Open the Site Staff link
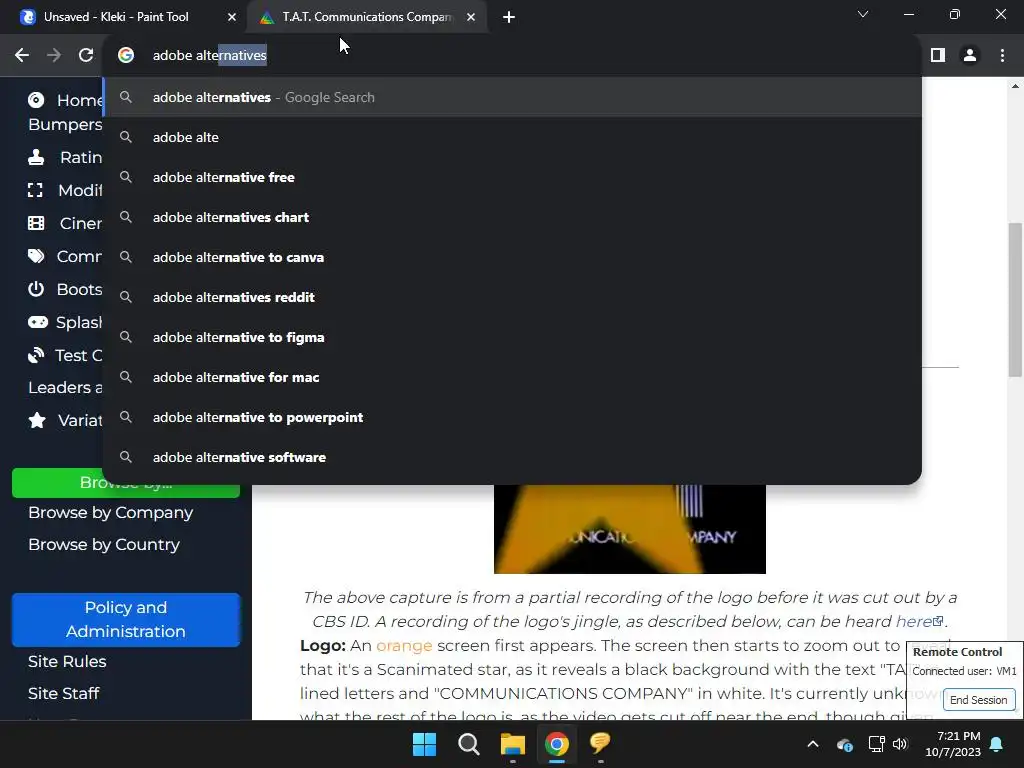This screenshot has width=1024, height=768. [63, 694]
